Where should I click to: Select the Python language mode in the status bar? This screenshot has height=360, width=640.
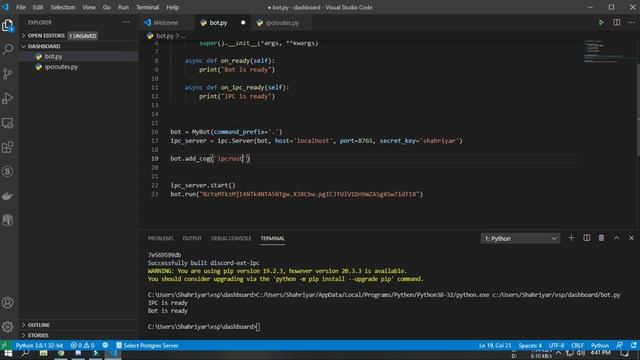600,345
